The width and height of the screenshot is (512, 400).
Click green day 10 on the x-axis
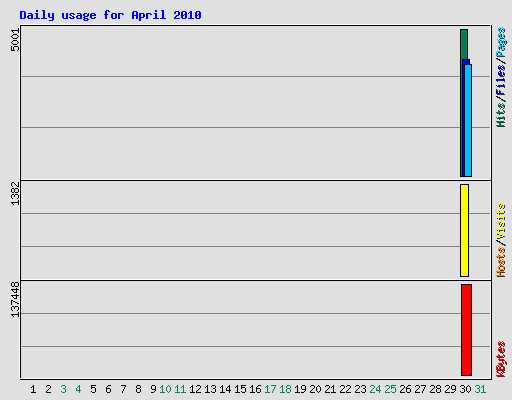[x=165, y=389]
